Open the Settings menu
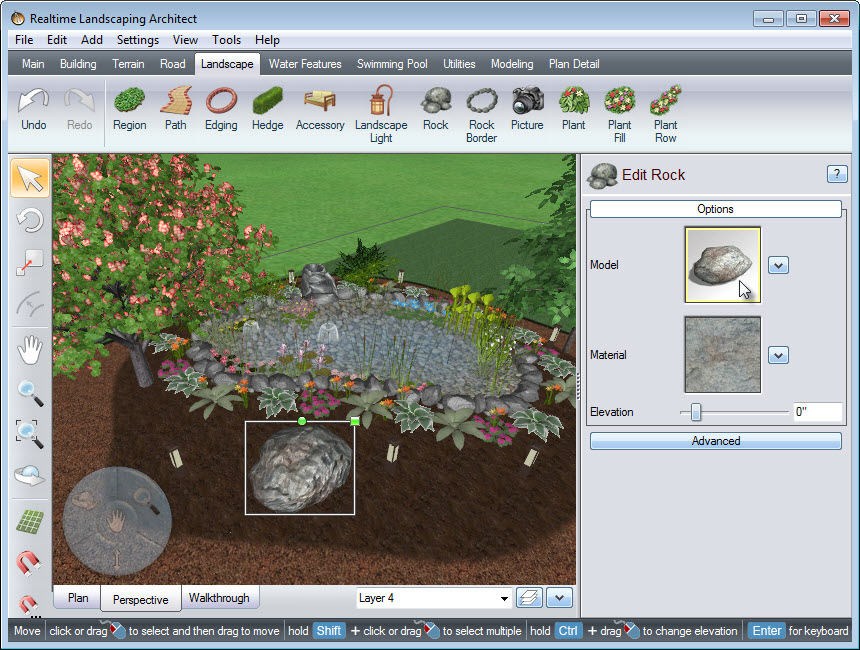 138,40
